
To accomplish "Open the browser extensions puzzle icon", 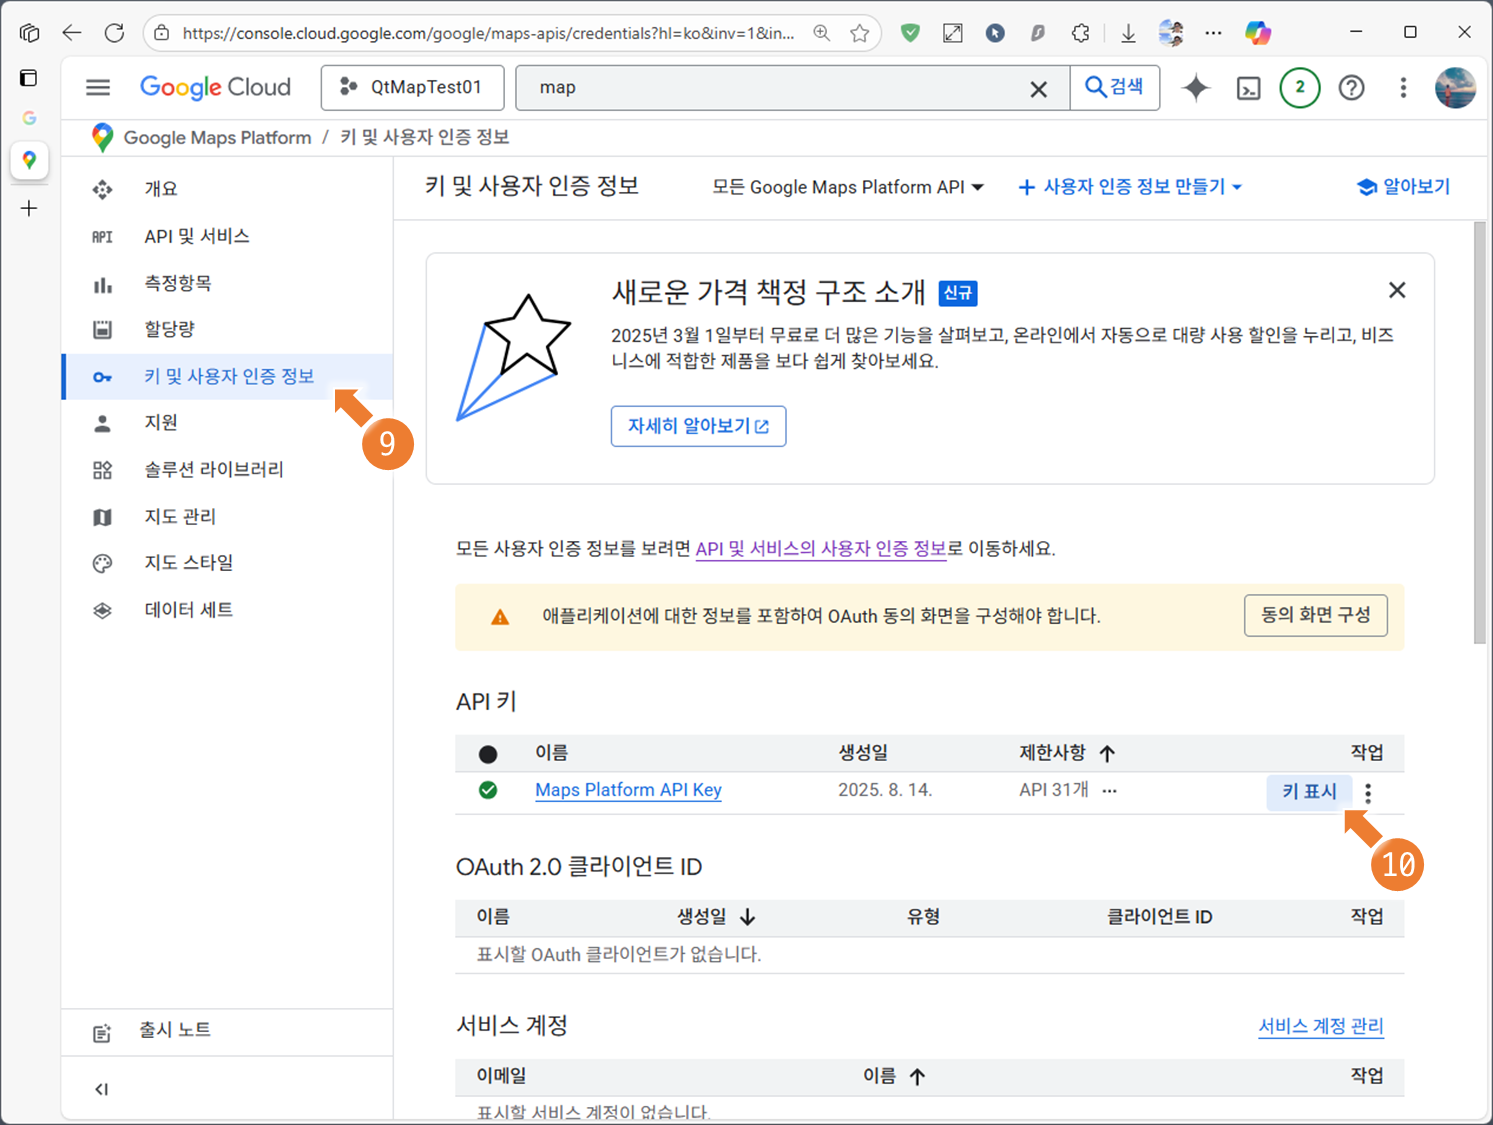I will (1081, 33).
